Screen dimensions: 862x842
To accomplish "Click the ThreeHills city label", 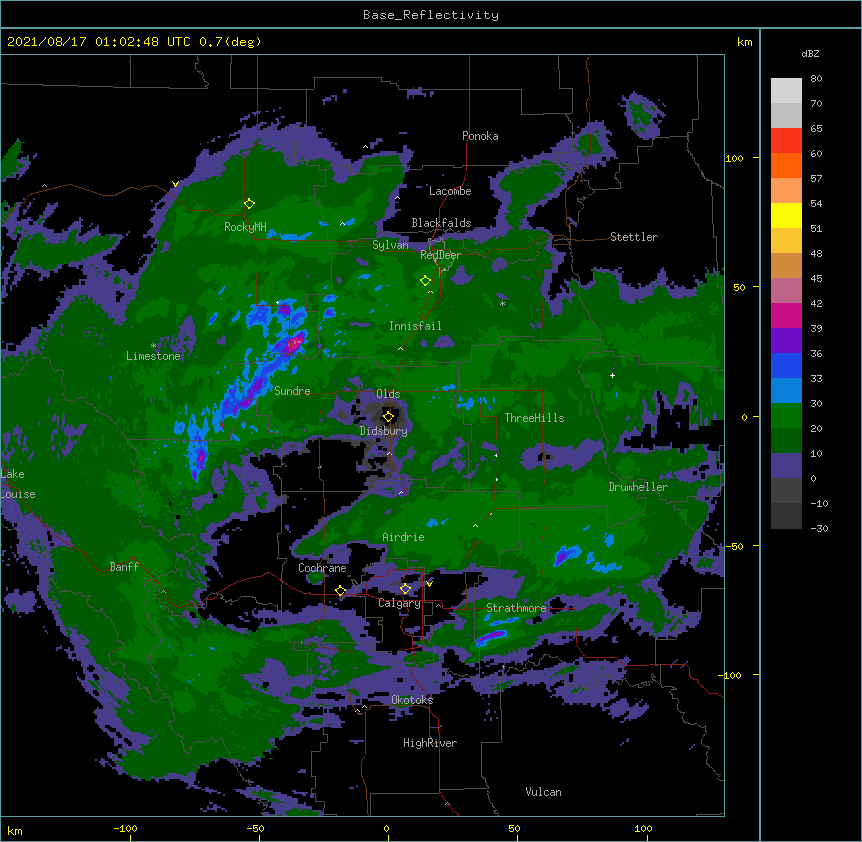I will [x=534, y=418].
